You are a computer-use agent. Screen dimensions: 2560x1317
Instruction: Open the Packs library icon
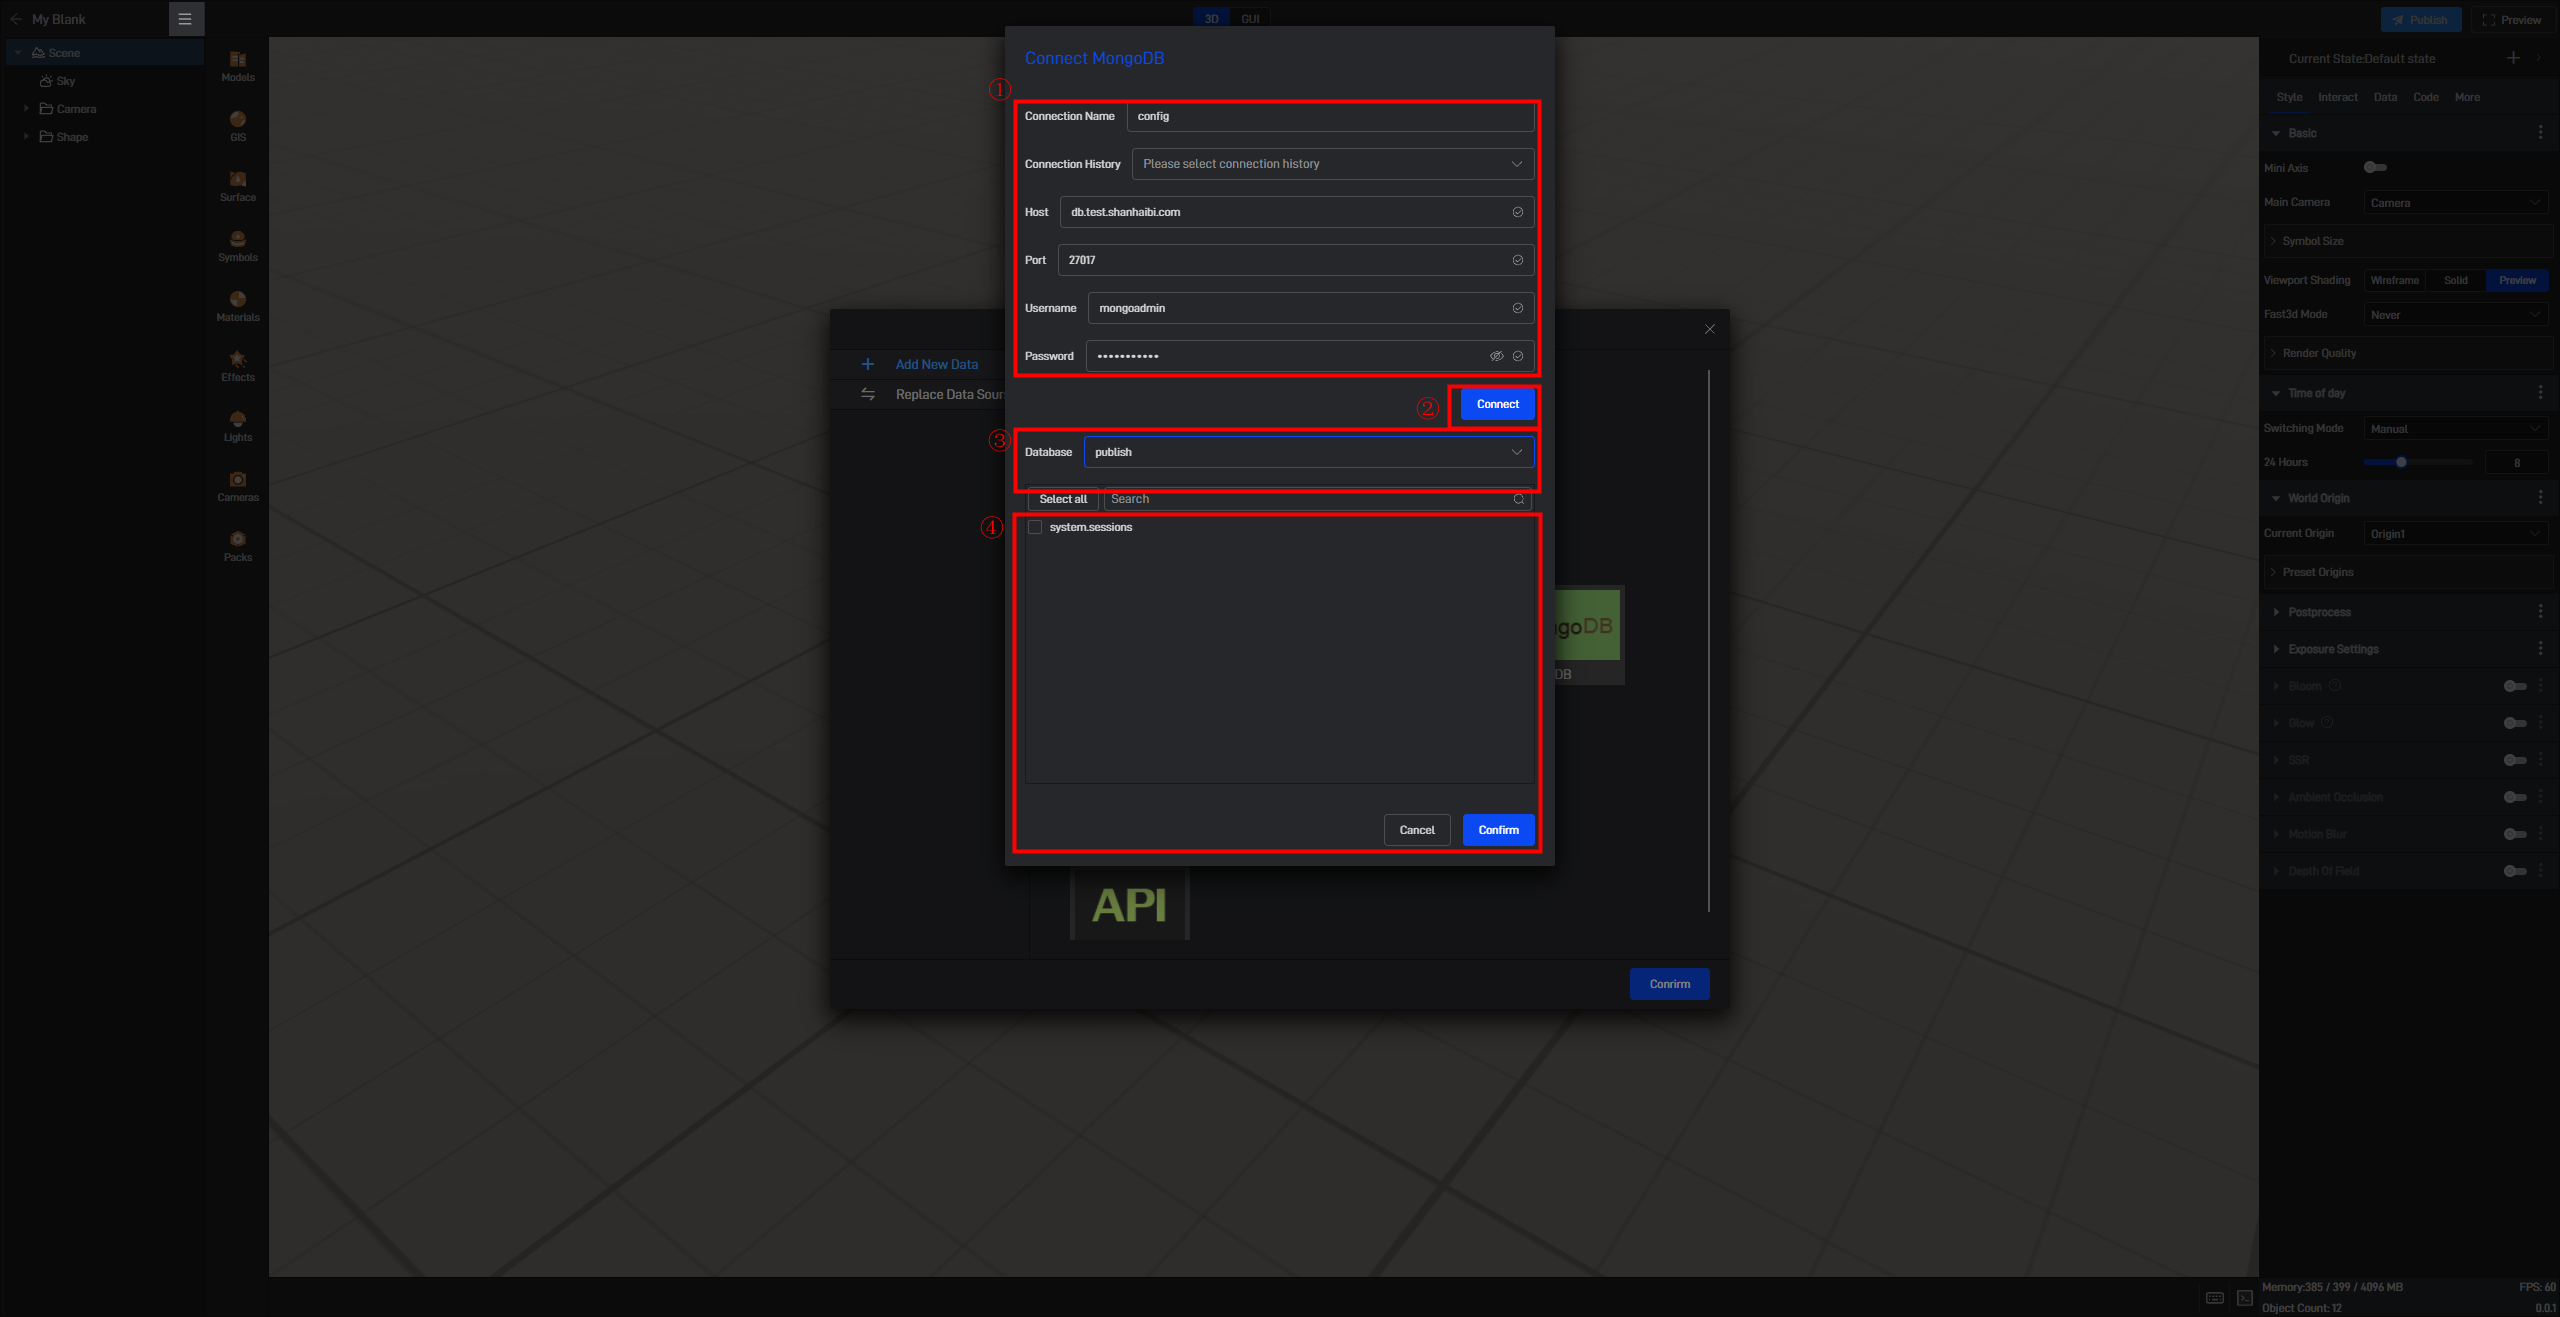[x=238, y=546]
